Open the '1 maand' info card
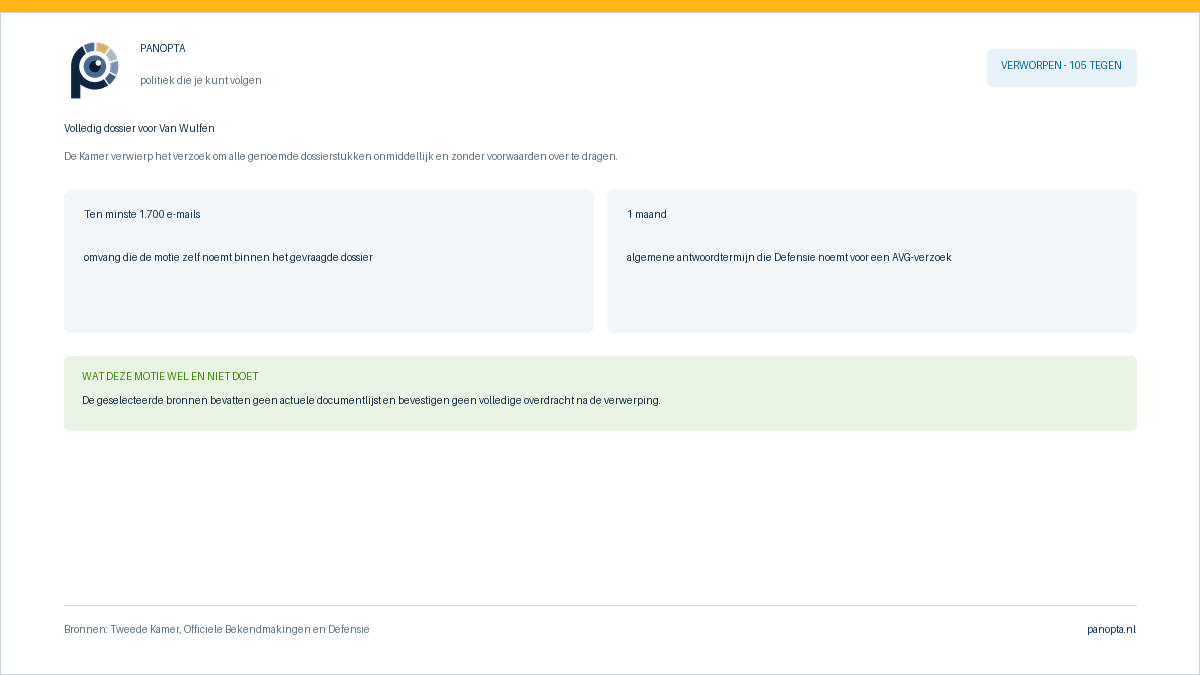Screen dimensions: 1200x675 point(872,261)
